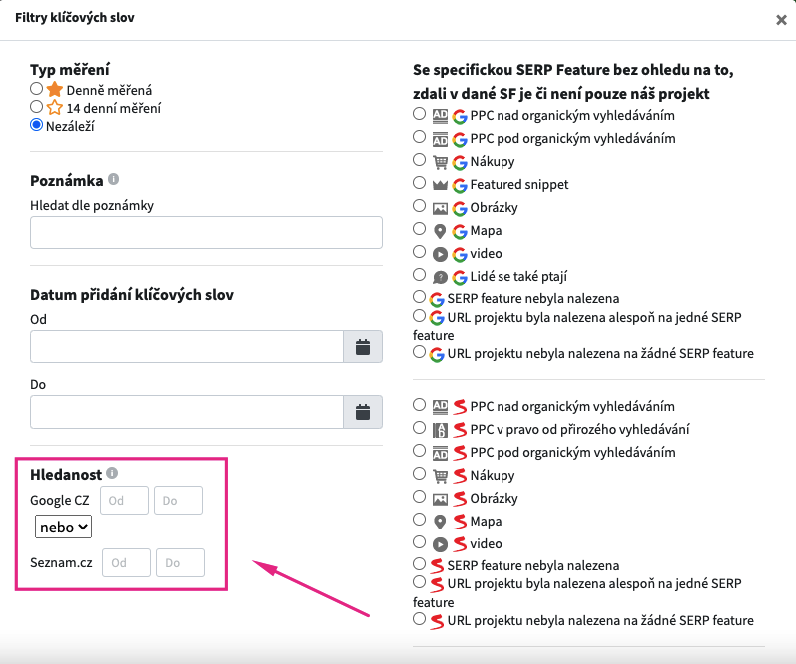Select the Denně měřená radio option
Screen dimensions: 796x664
coord(37,89)
